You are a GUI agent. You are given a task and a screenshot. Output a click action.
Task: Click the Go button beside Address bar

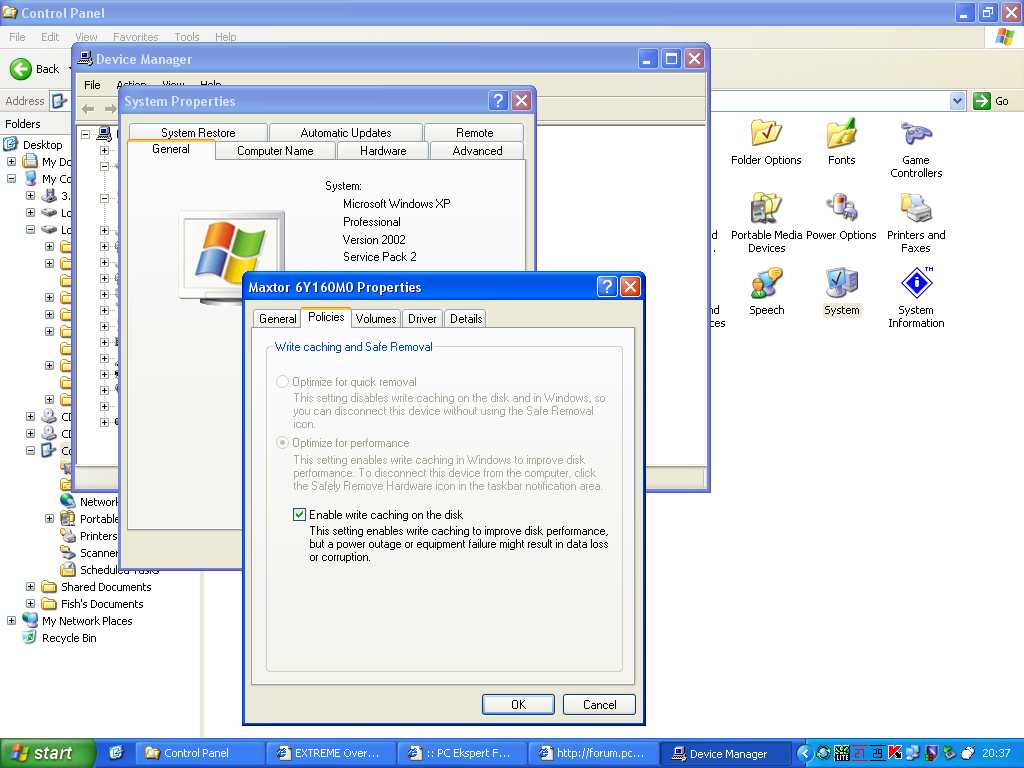991,101
